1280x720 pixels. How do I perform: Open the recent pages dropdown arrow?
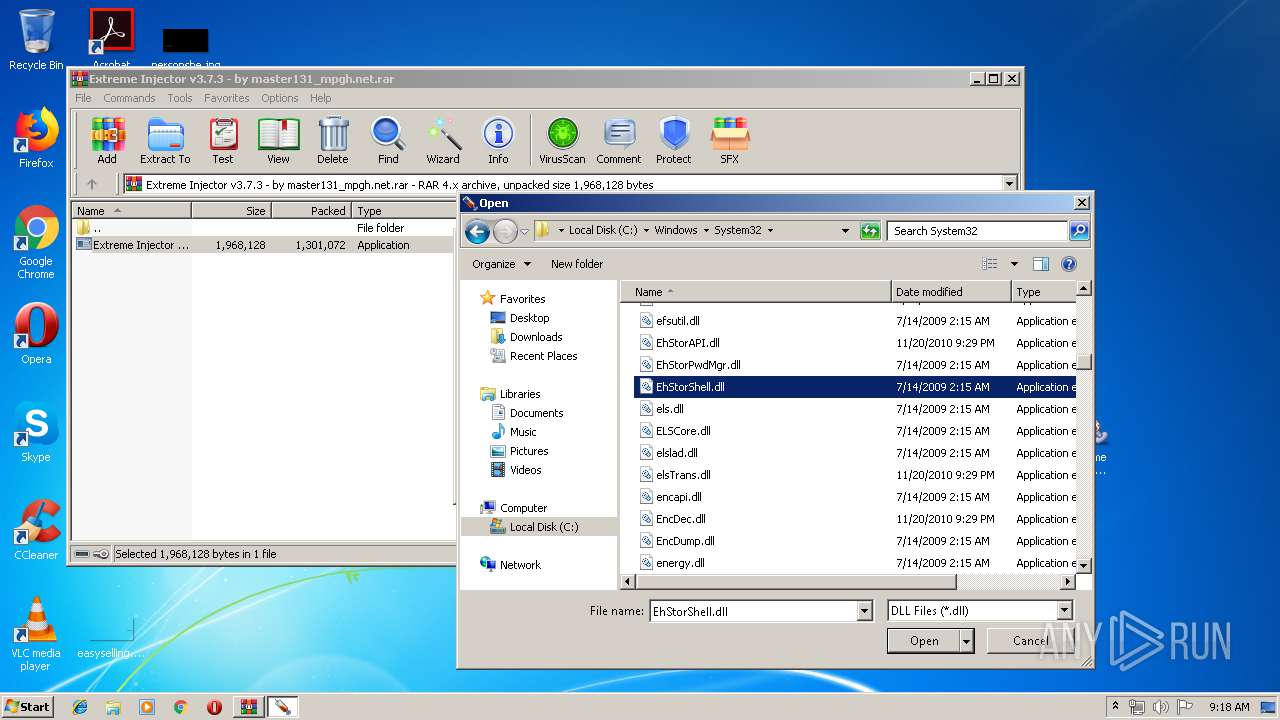click(x=524, y=232)
